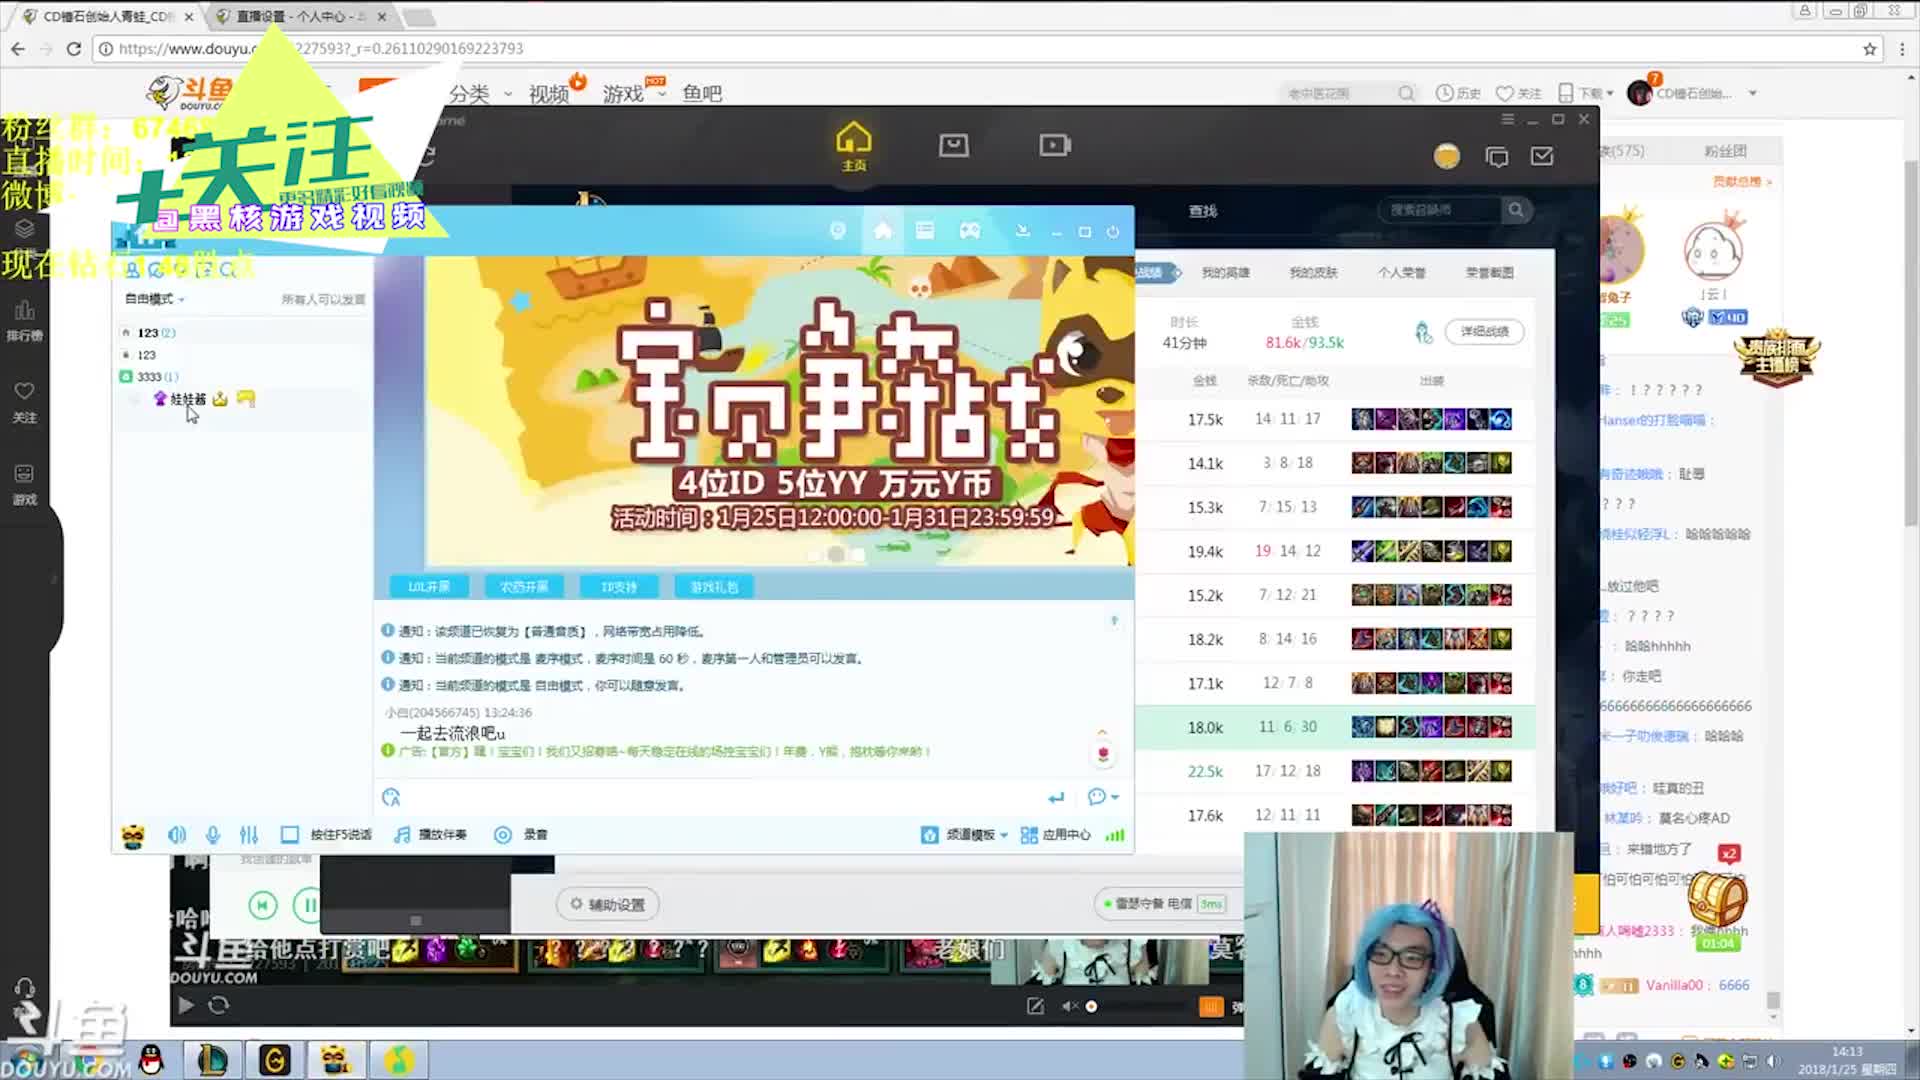Select the 19.4k player row
Image resolution: width=1920 pixels, height=1080 pixels.
(x=1335, y=551)
